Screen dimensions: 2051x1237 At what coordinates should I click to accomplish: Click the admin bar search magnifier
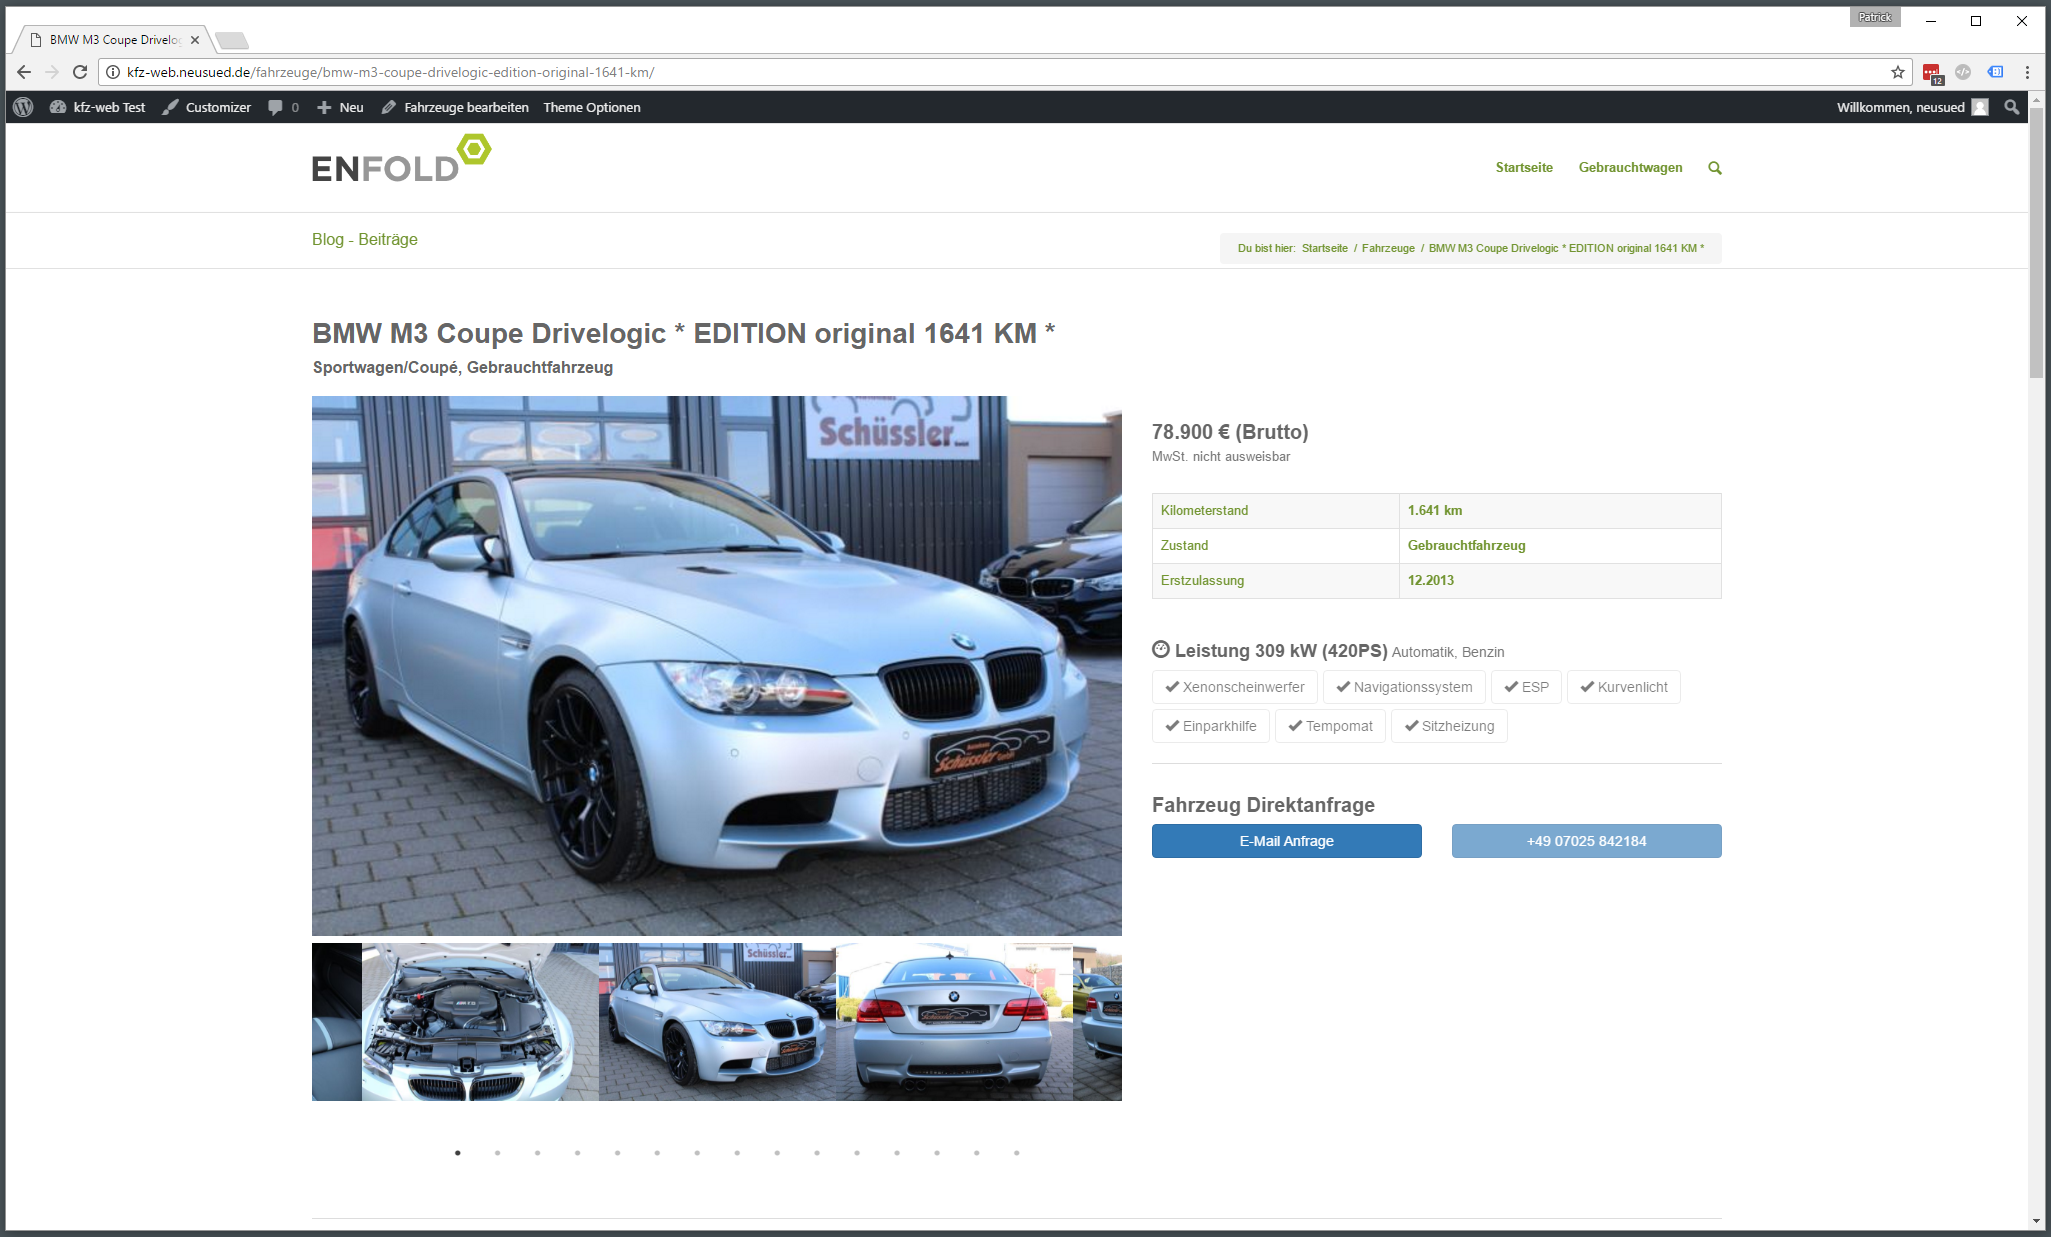2011,107
